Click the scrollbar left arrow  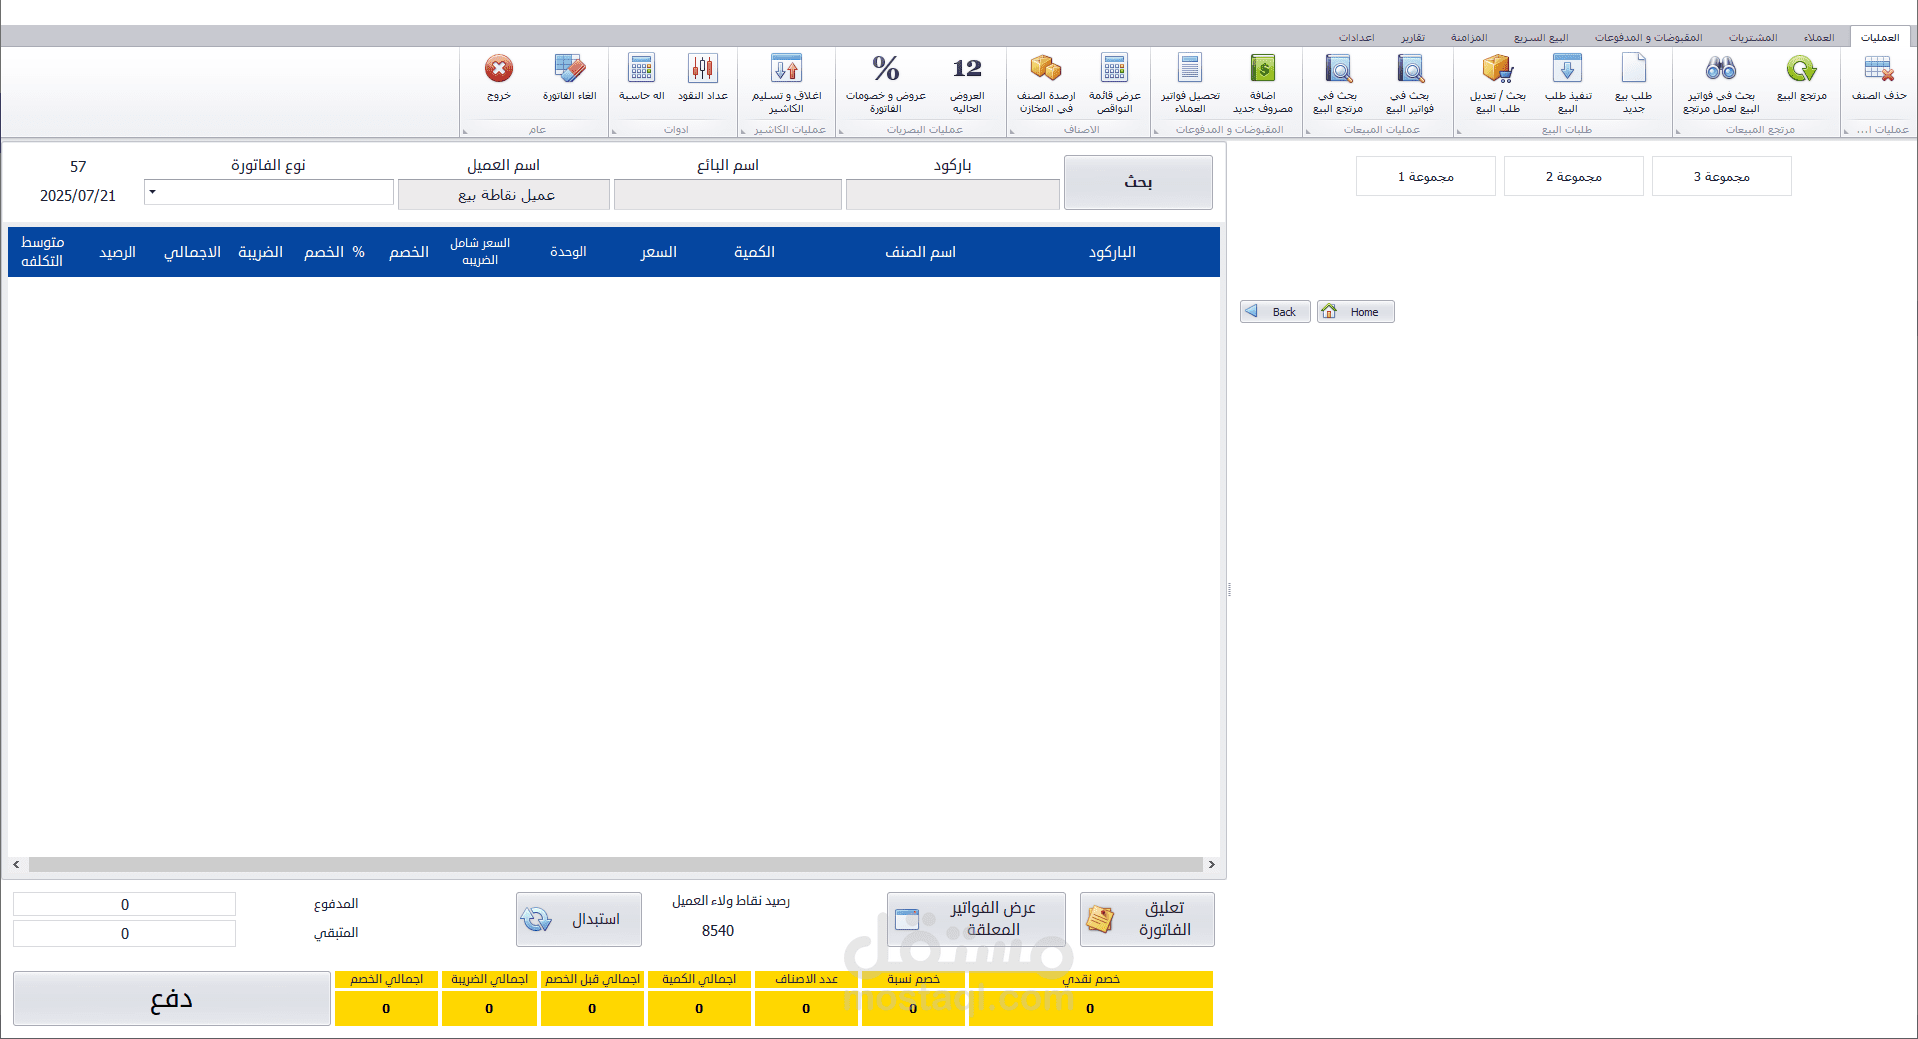pos(16,864)
